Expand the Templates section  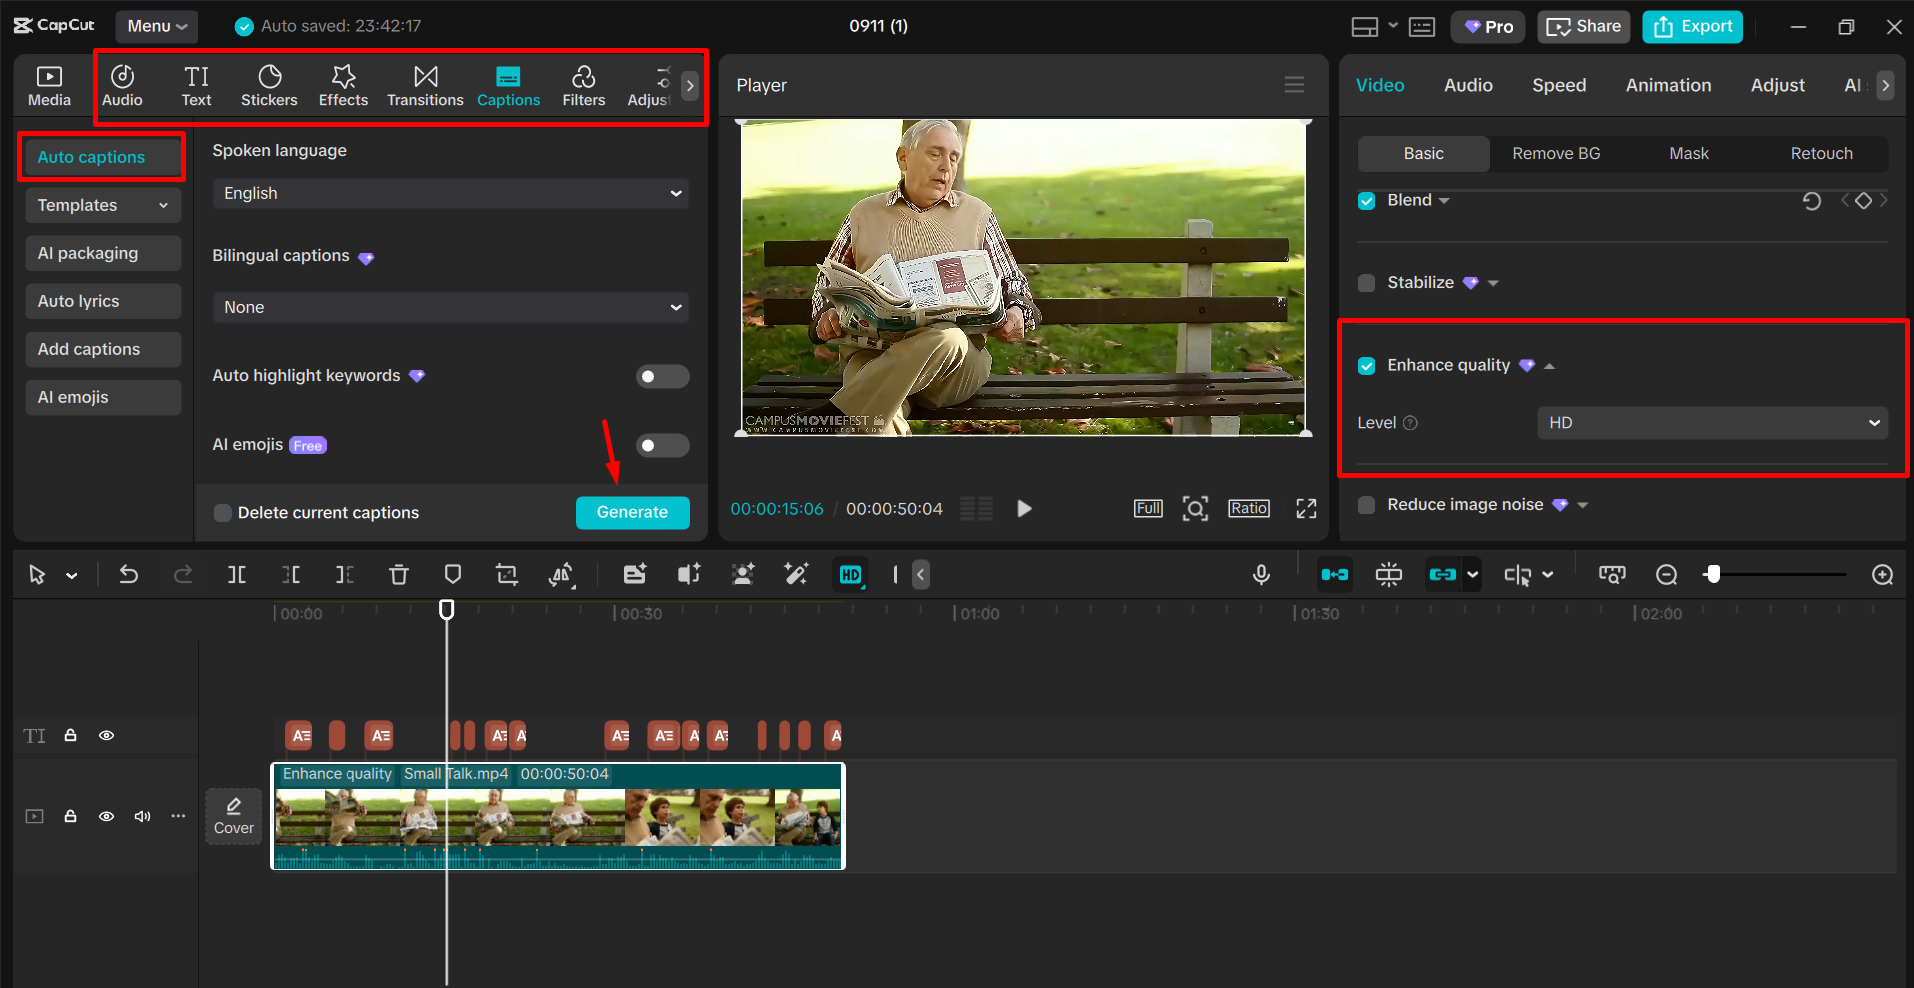102,205
